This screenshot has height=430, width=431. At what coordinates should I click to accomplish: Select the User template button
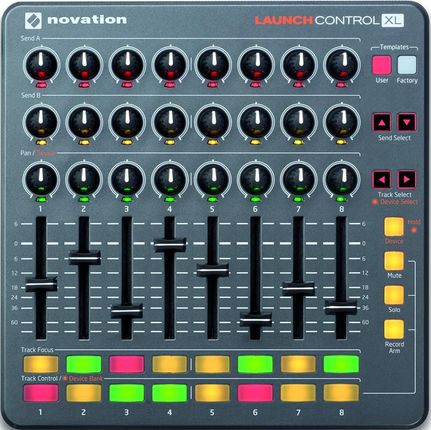[x=382, y=65]
